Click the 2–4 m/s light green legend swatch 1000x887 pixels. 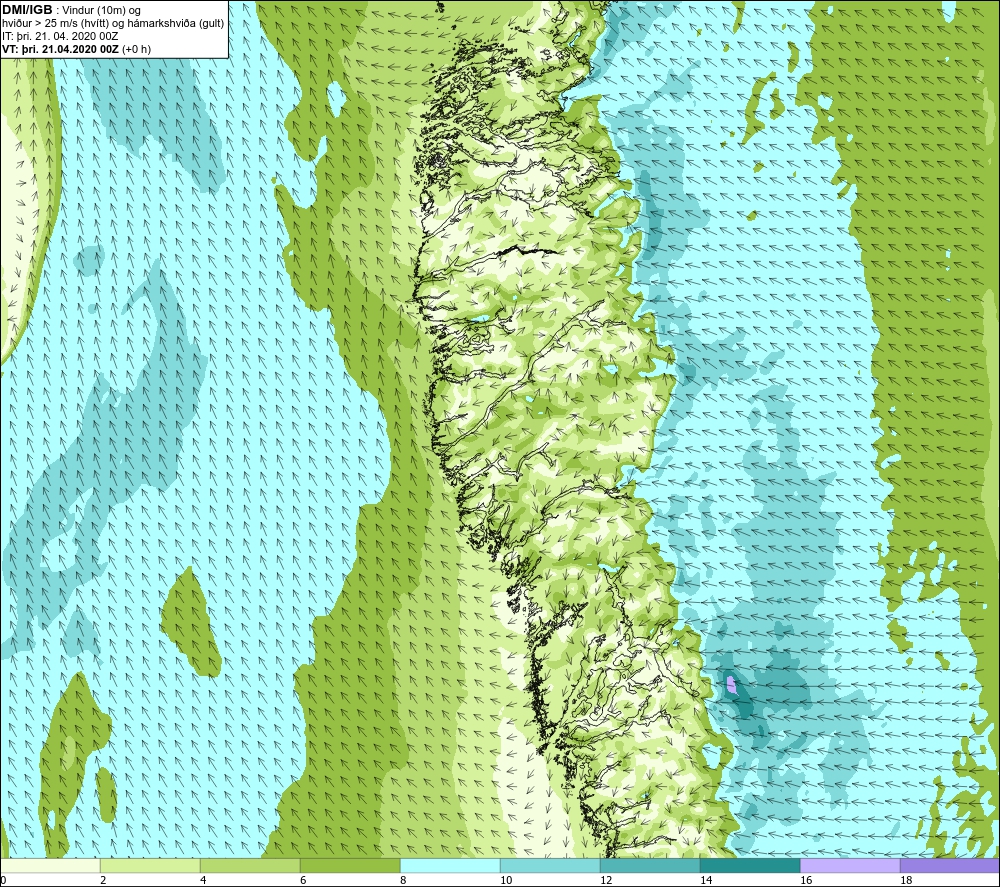pyautogui.click(x=150, y=865)
